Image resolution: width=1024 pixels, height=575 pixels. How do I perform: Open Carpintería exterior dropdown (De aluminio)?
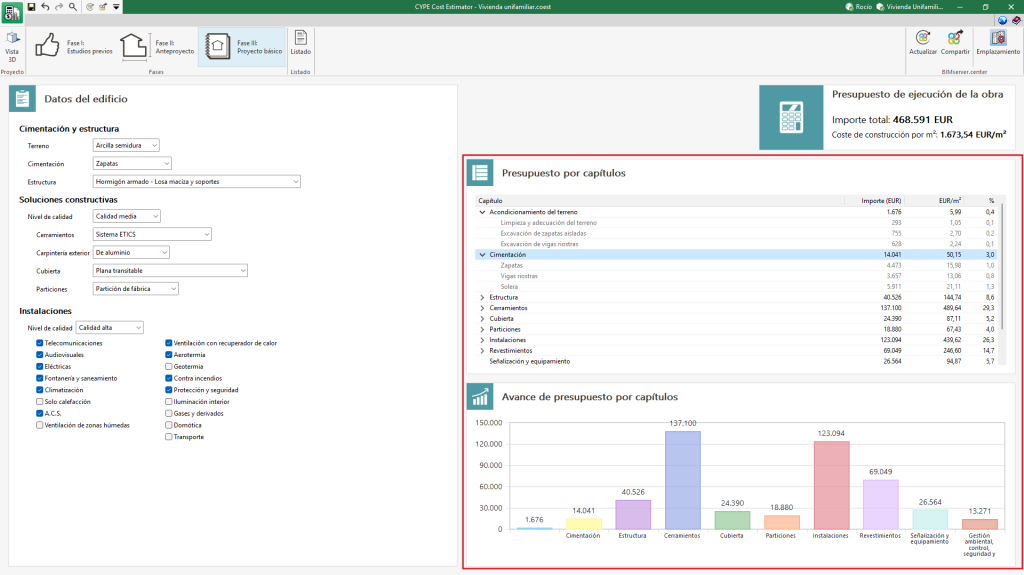pos(131,252)
